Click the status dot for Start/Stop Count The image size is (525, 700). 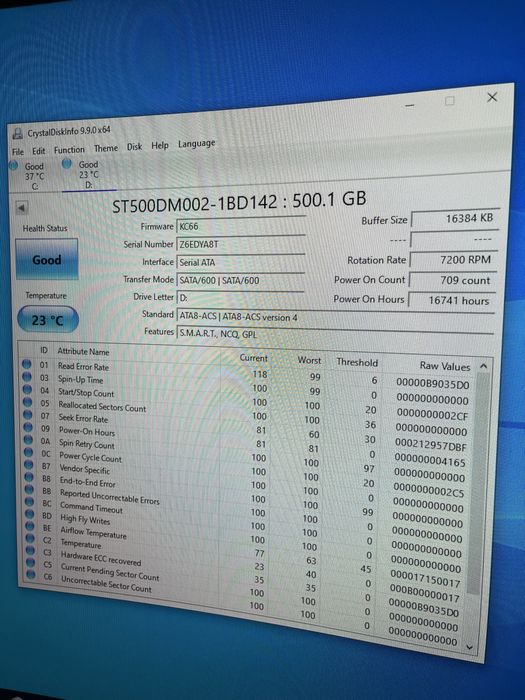[28, 389]
